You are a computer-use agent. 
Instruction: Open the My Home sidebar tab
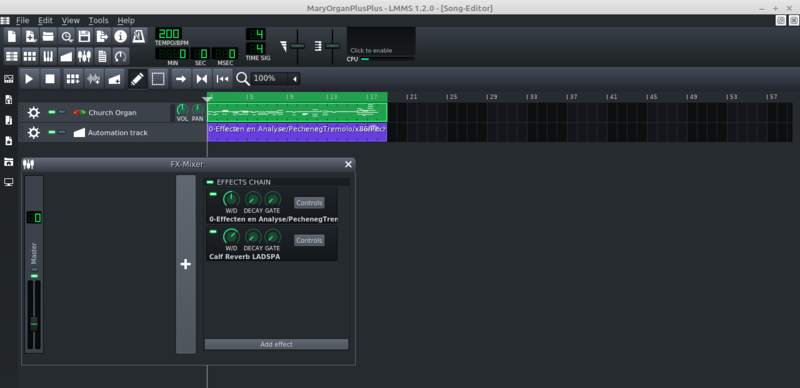(x=8, y=161)
